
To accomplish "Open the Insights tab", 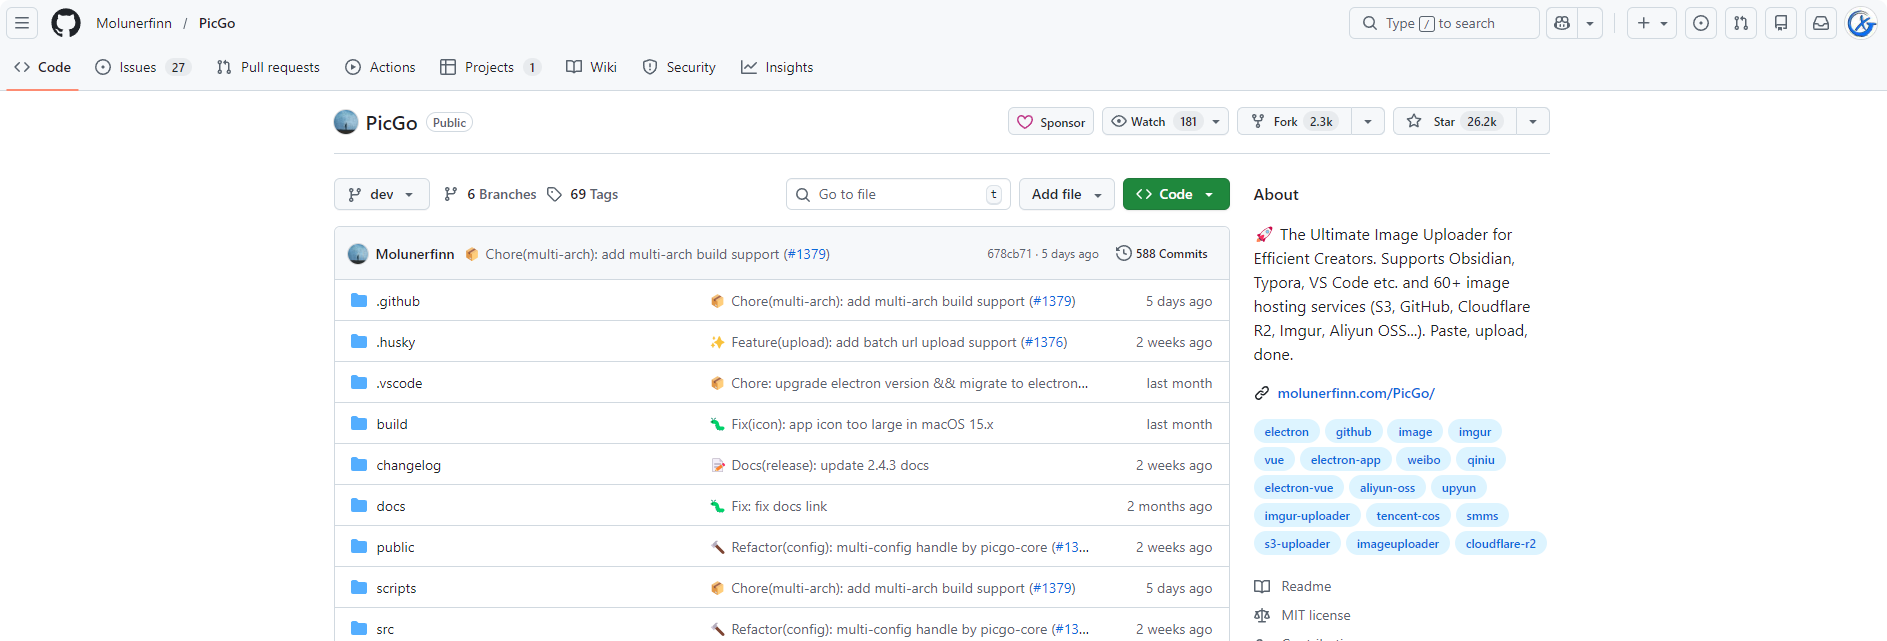I will click(777, 67).
